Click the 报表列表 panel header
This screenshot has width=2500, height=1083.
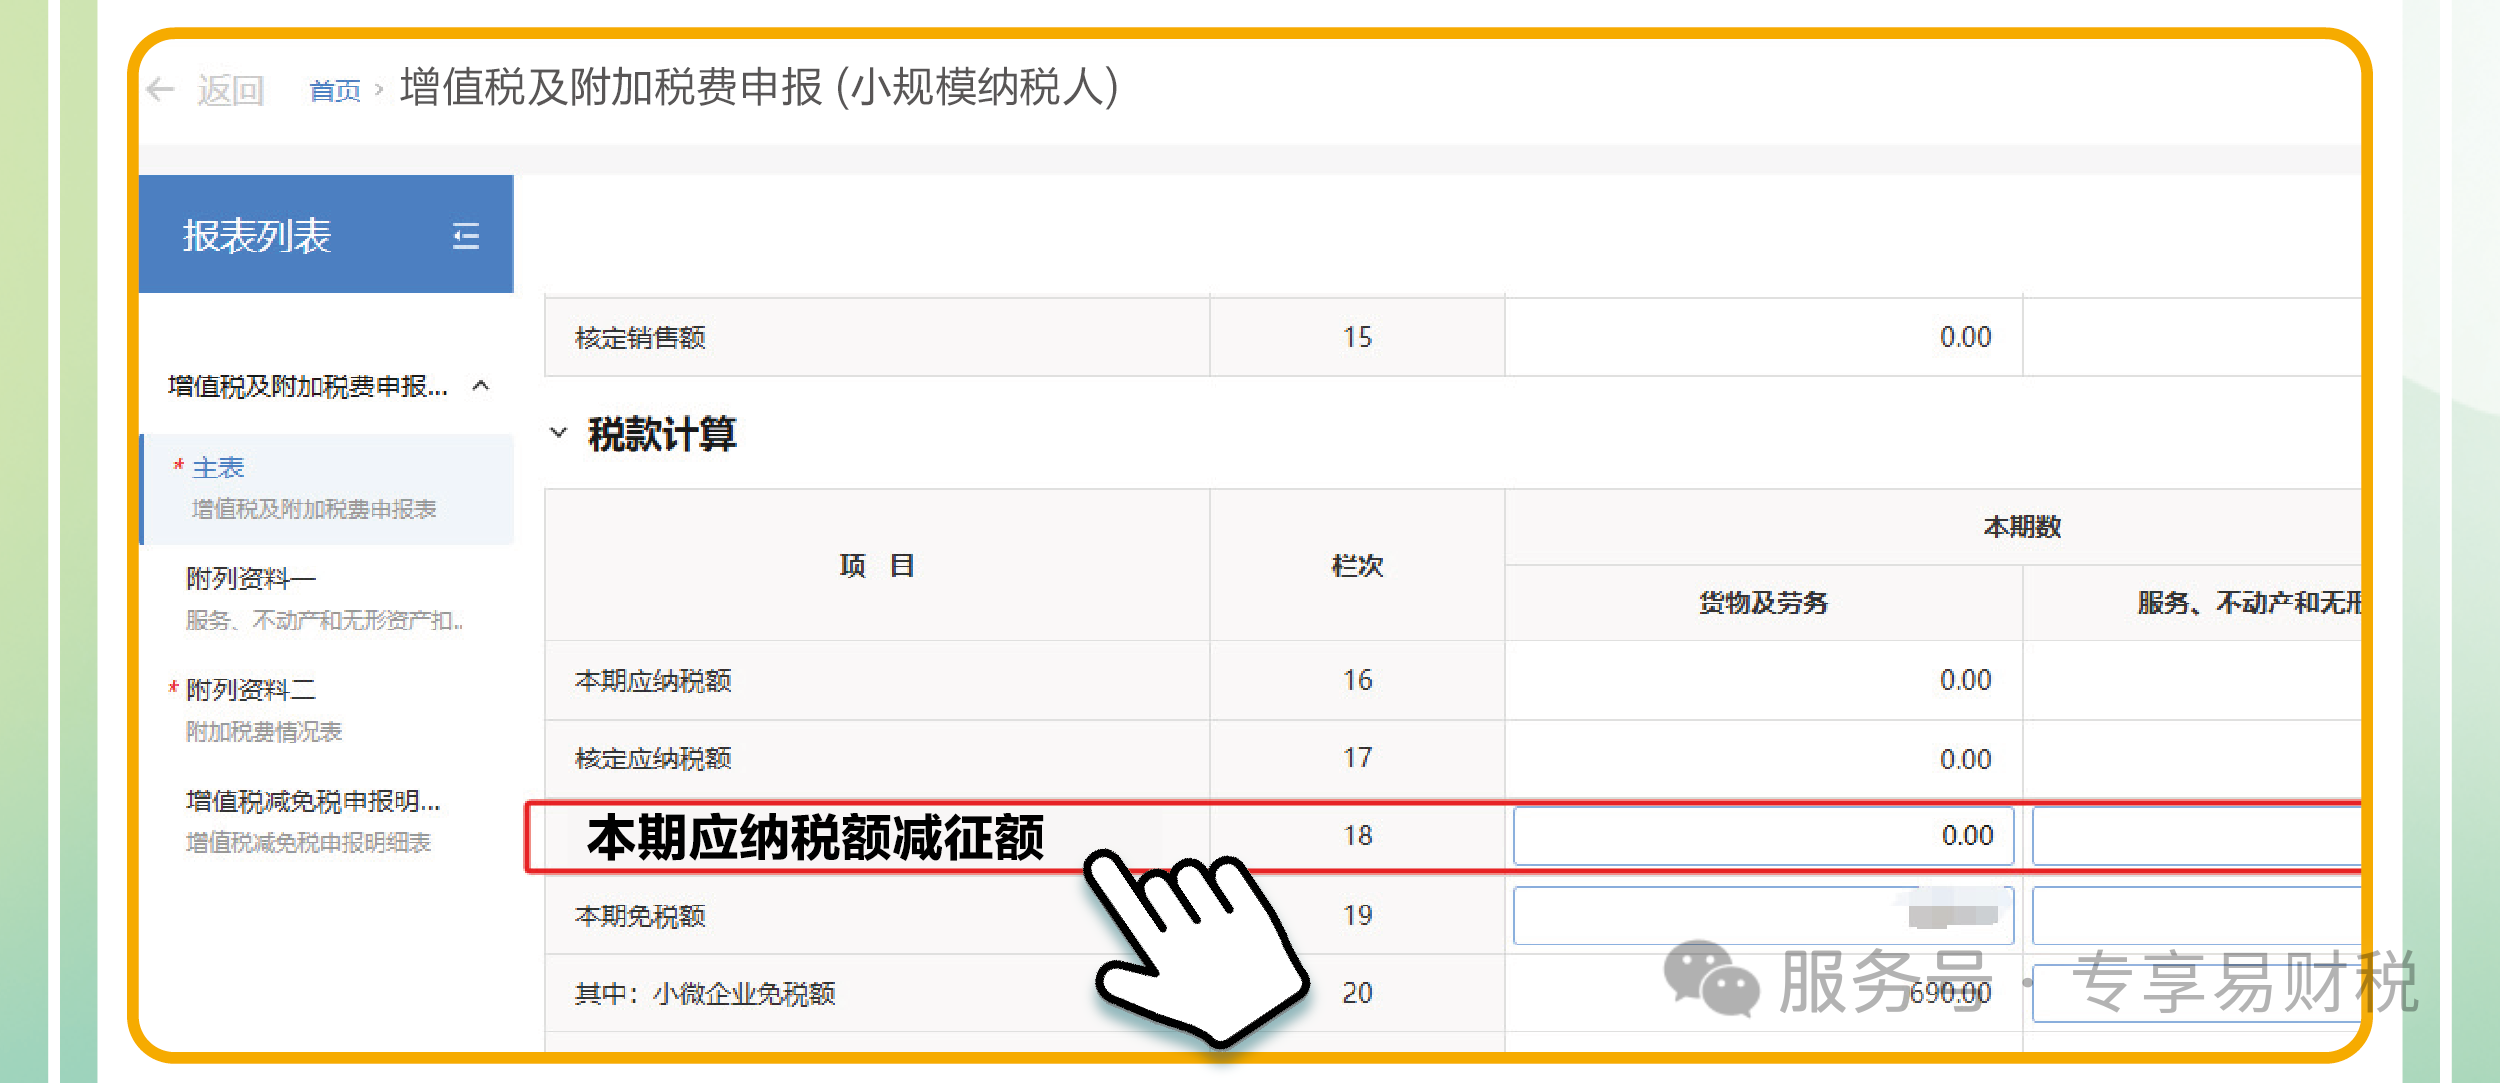(257, 236)
